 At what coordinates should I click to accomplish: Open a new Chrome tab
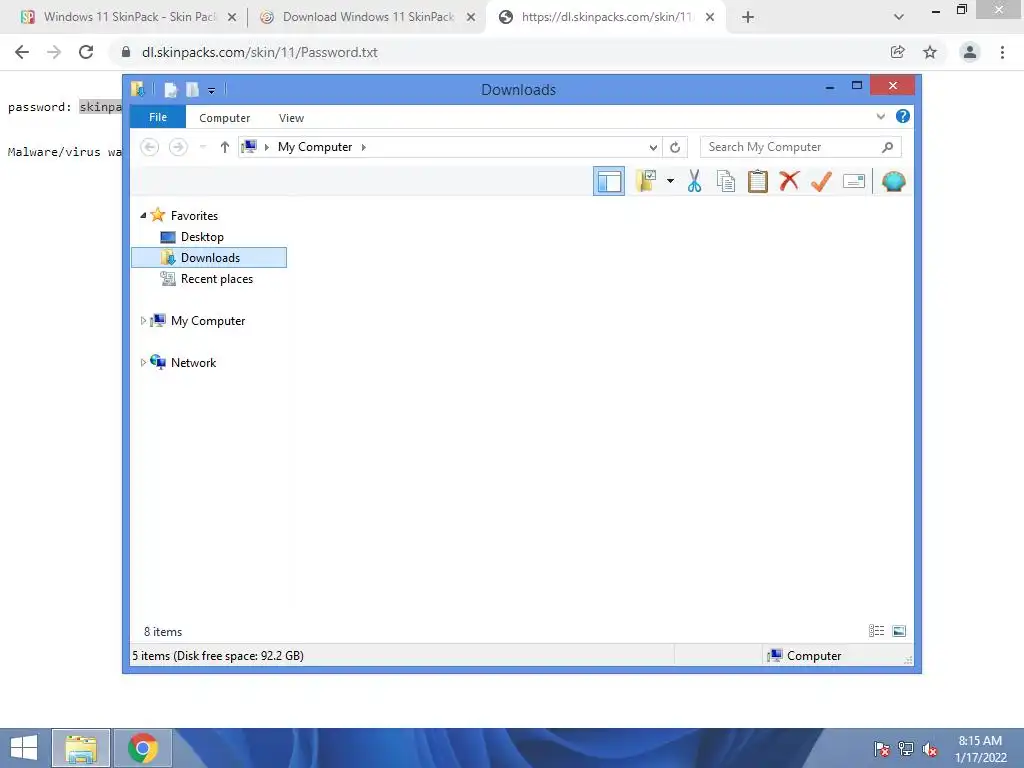[748, 18]
